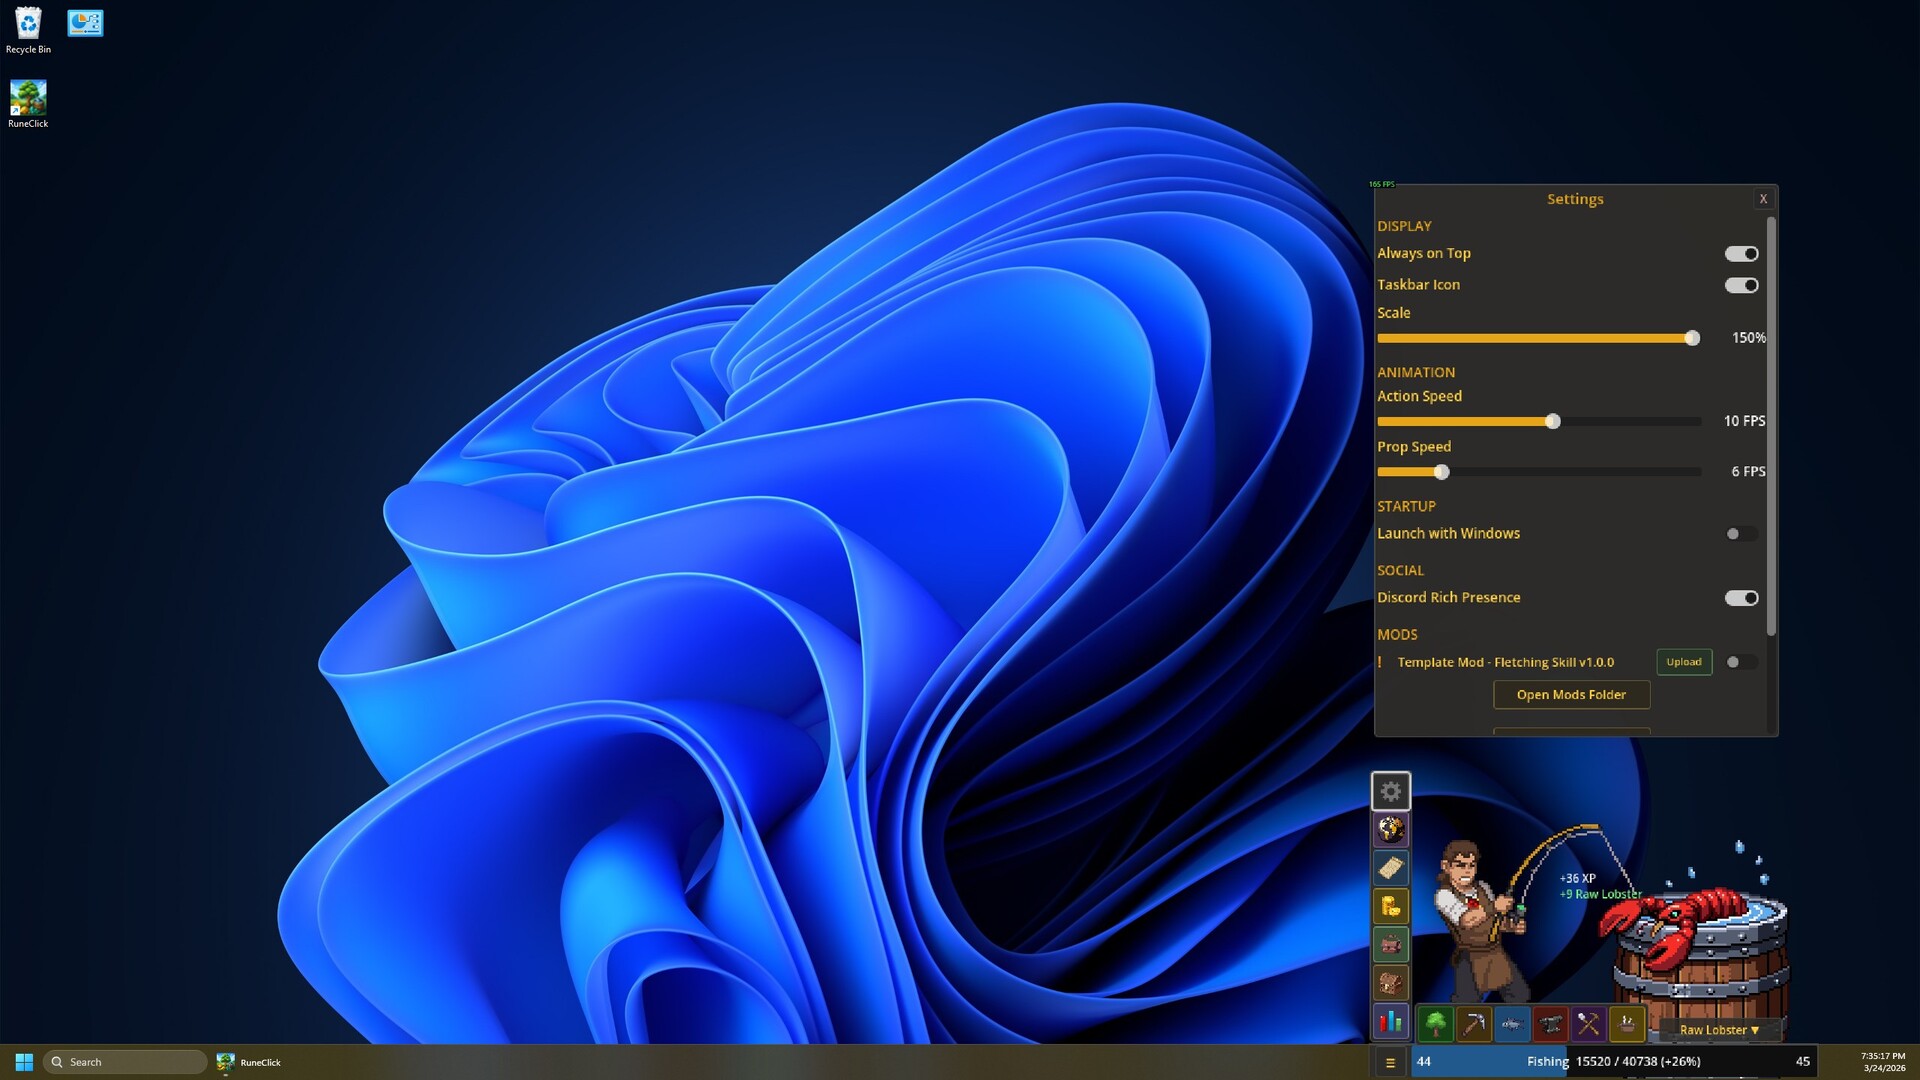The height and width of the screenshot is (1080, 1920).
Task: Turn off Discord Rich Presence
Action: point(1741,598)
